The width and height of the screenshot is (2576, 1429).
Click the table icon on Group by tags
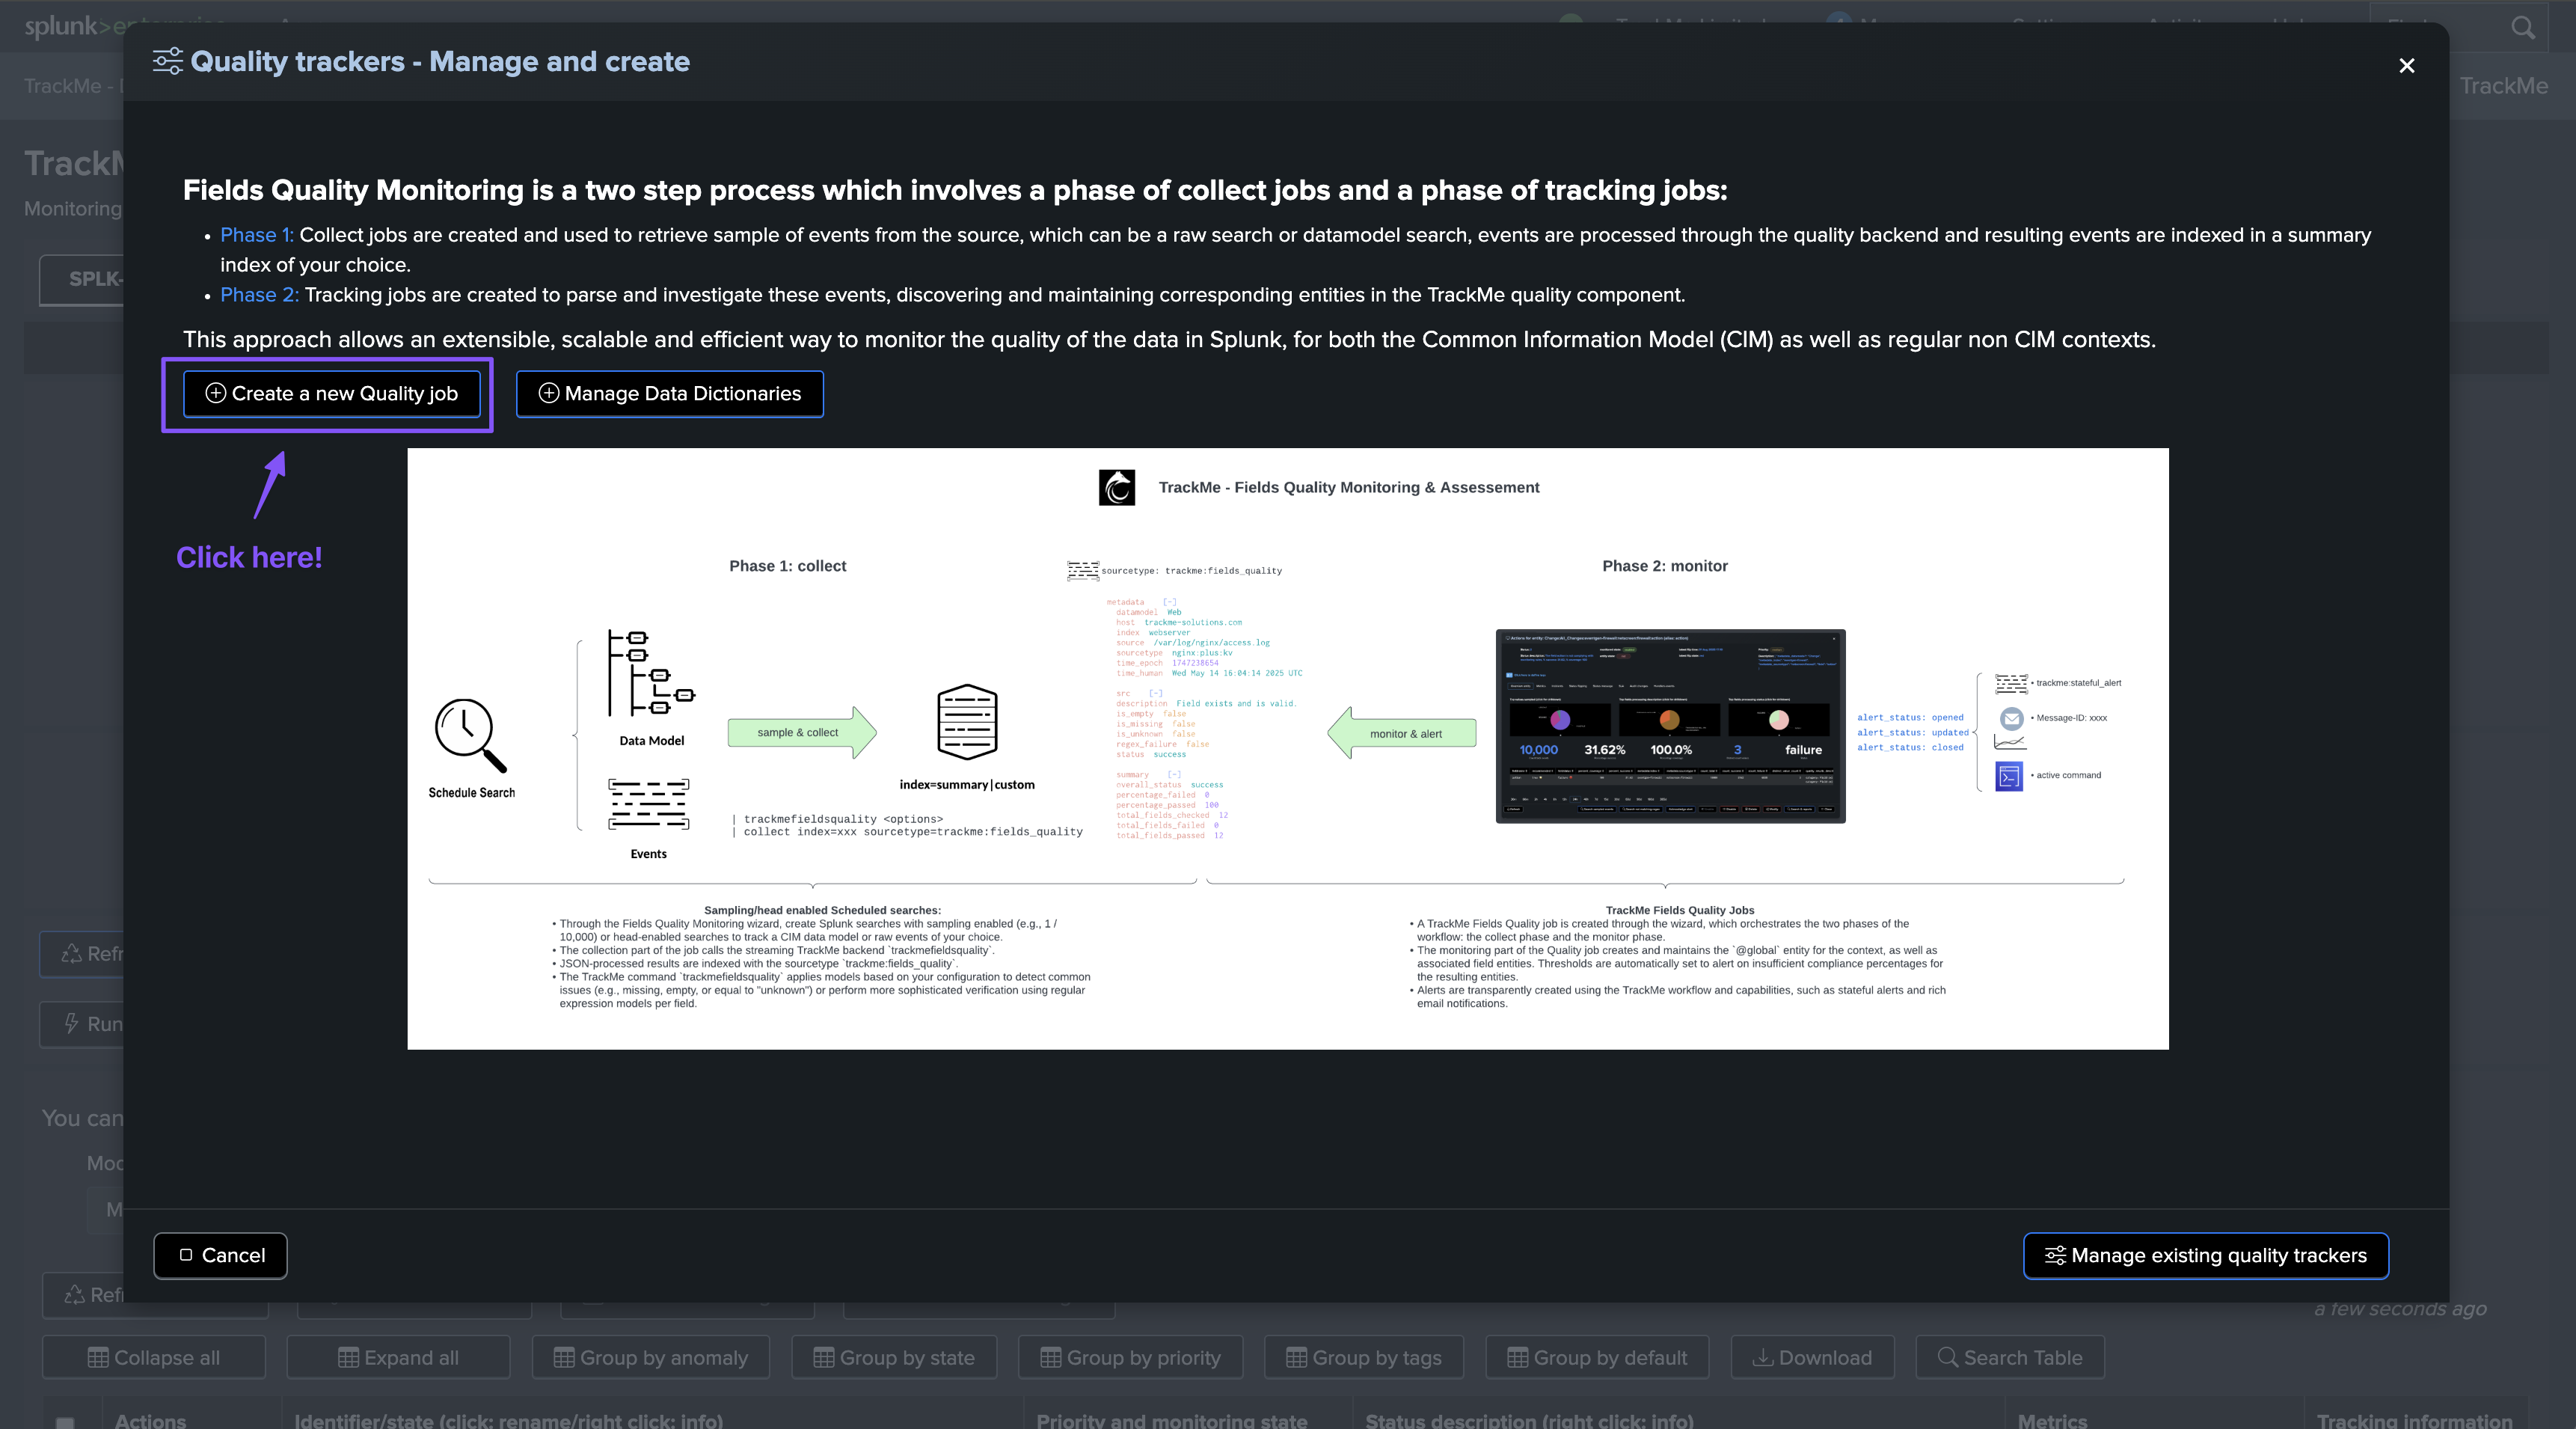point(1296,1357)
